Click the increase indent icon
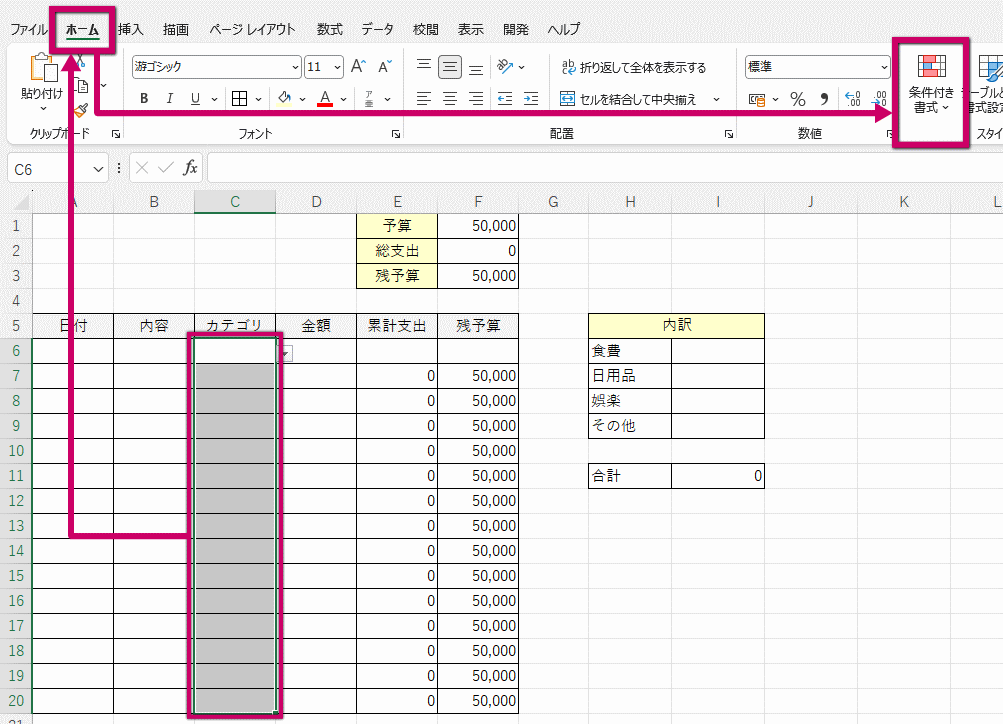 pyautogui.click(x=530, y=99)
